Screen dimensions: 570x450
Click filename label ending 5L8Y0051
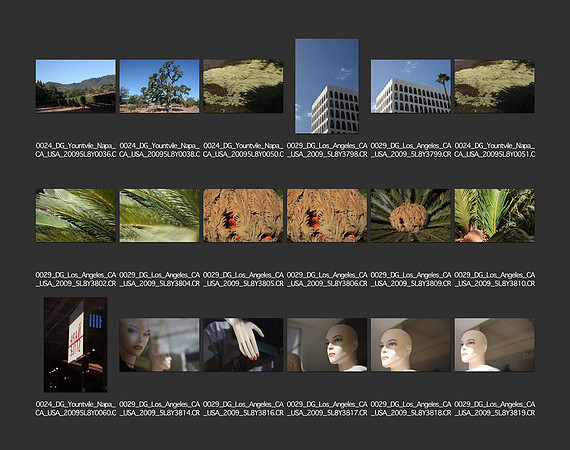[494, 150]
